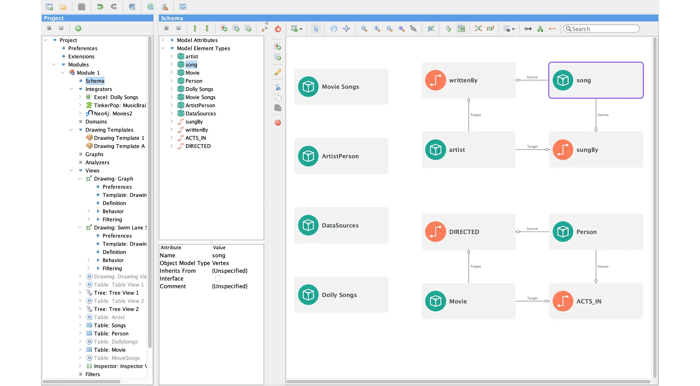
Task: Select Schema in the project tree
Action: [95, 81]
